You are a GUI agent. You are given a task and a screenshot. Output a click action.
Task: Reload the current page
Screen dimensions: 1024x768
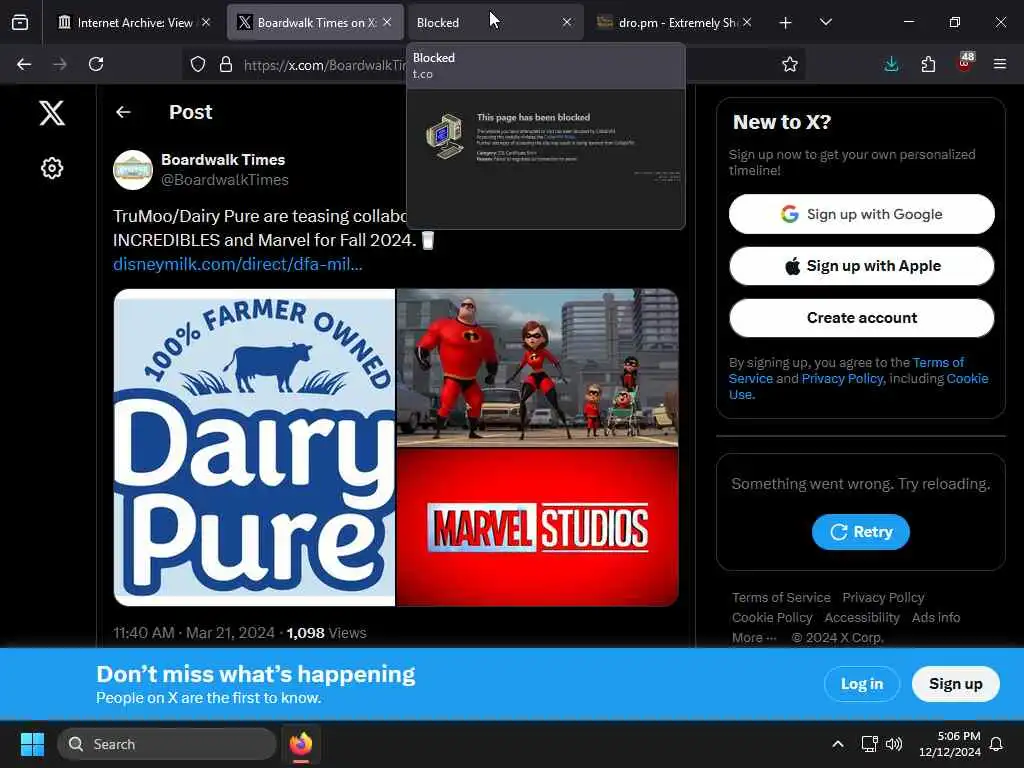coord(96,64)
